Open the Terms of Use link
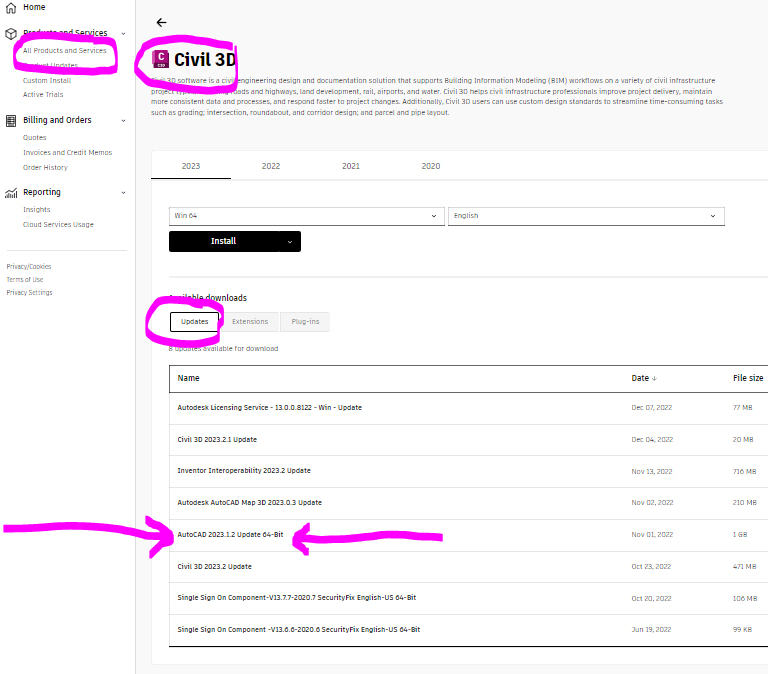Viewport: 768px width, 674px height. point(25,280)
